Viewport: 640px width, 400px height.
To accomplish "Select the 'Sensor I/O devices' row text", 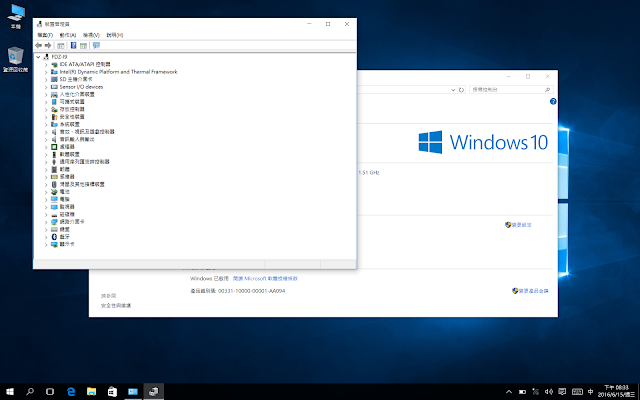I will click(x=81, y=87).
